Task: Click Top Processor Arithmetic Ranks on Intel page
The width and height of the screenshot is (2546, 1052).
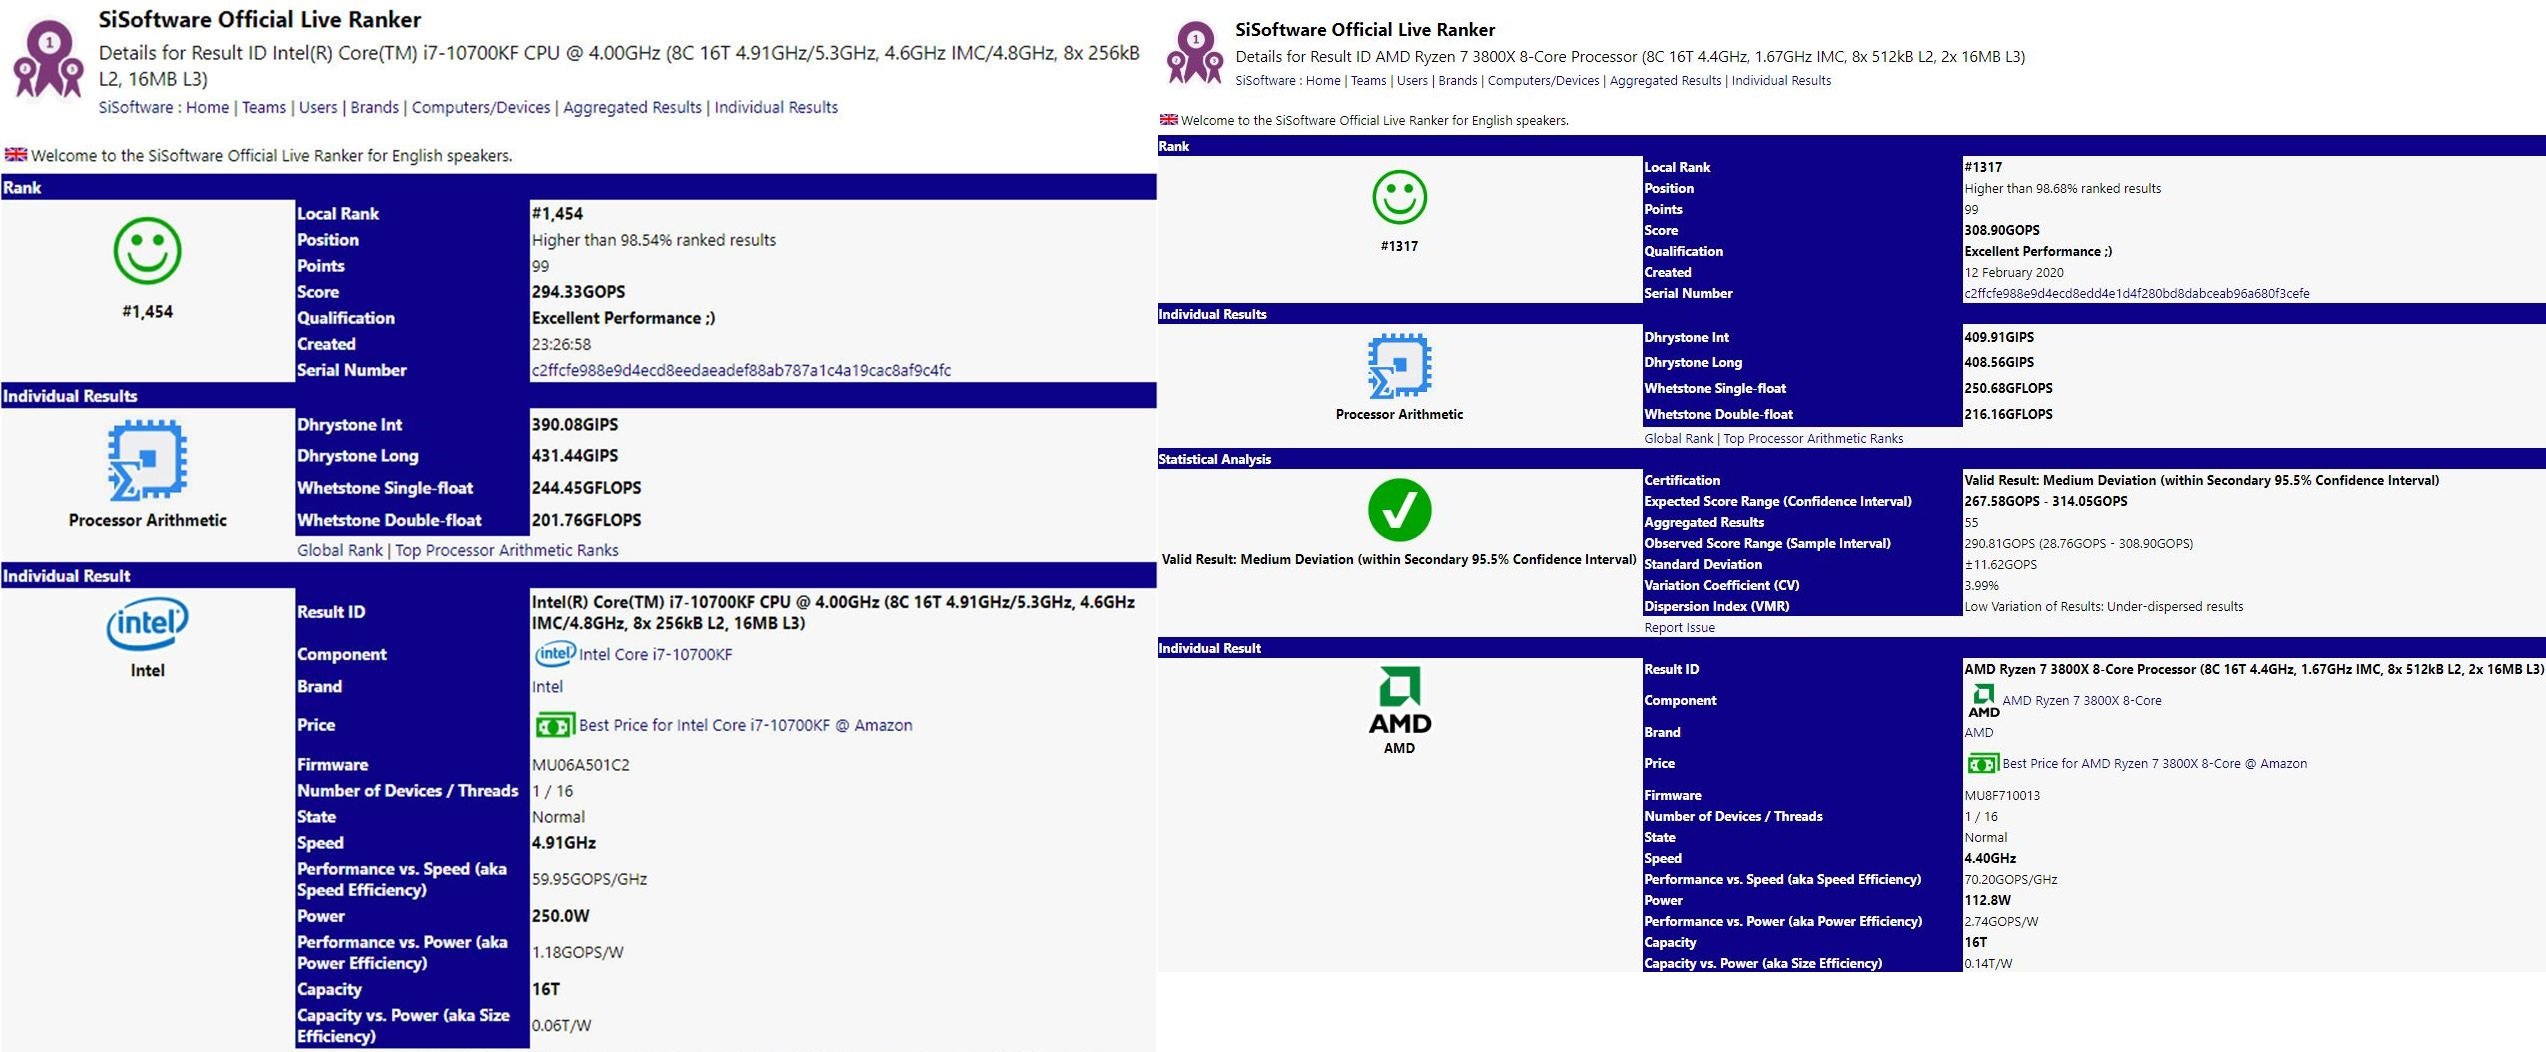Action: coord(507,550)
